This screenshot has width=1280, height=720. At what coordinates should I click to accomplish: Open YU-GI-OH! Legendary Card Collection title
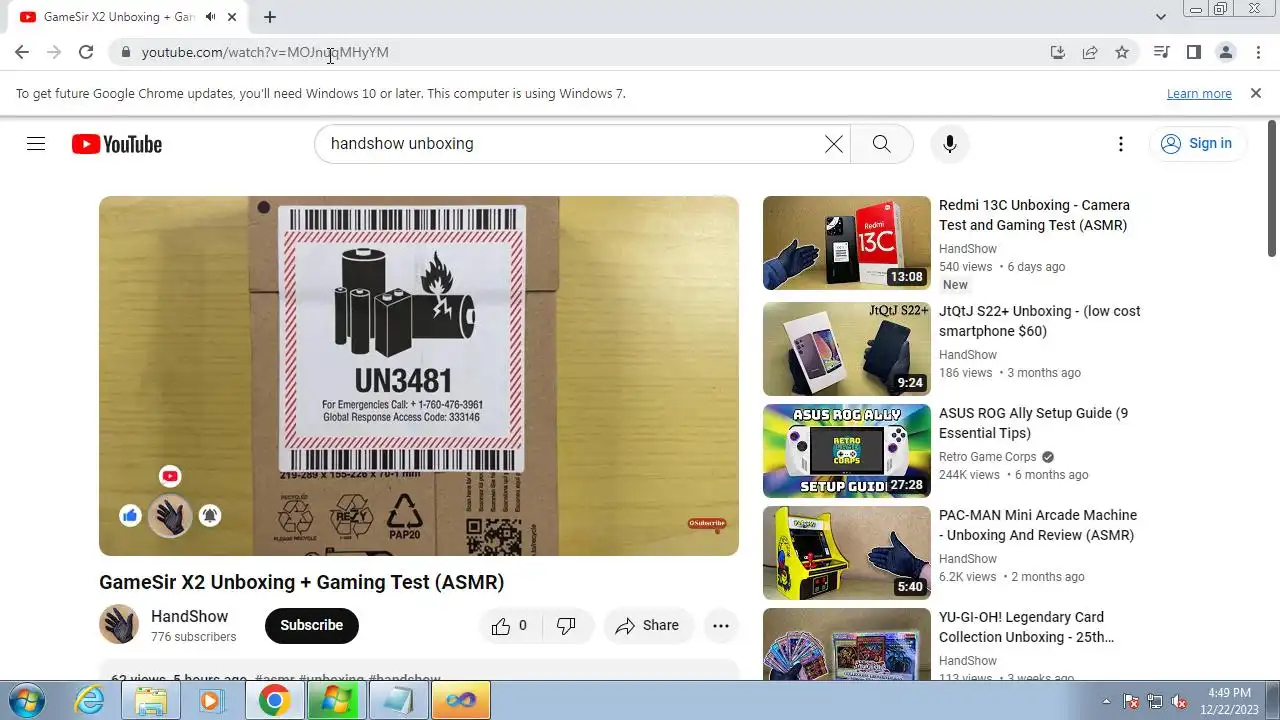[1026, 627]
